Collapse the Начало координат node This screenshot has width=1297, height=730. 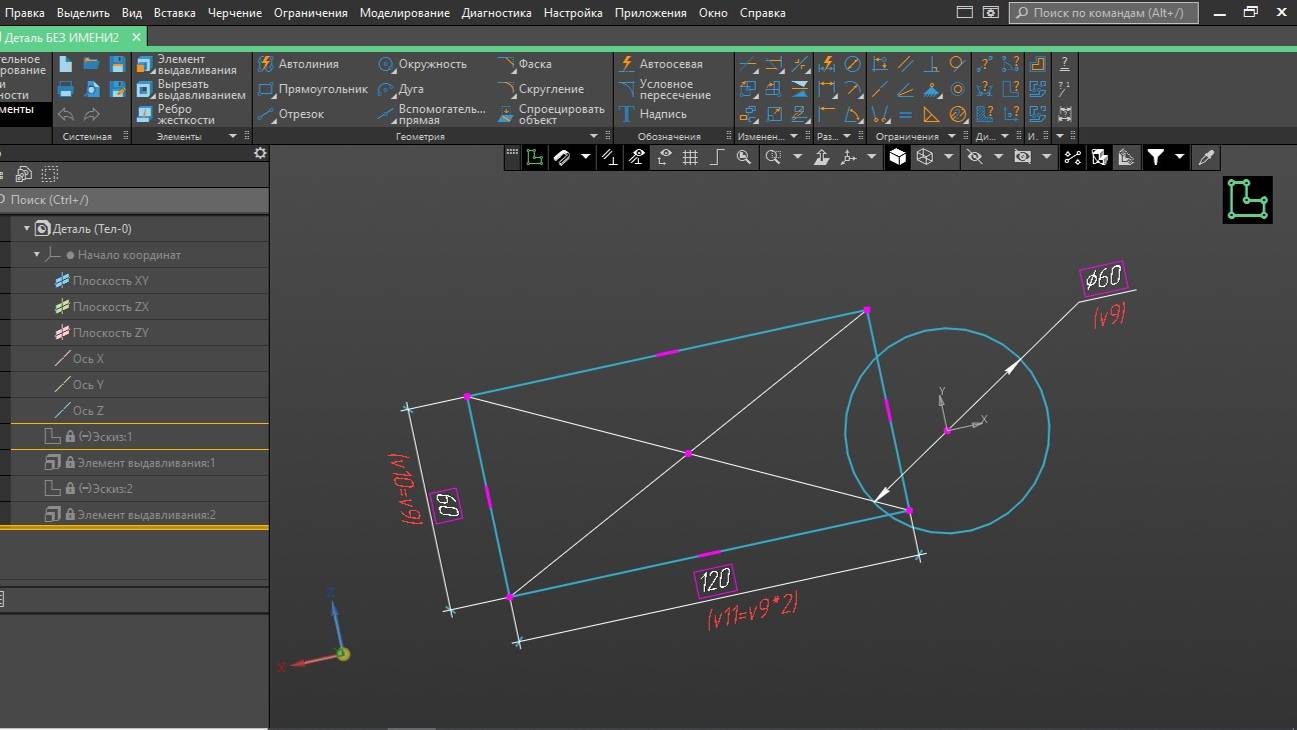pyautogui.click(x=37, y=255)
